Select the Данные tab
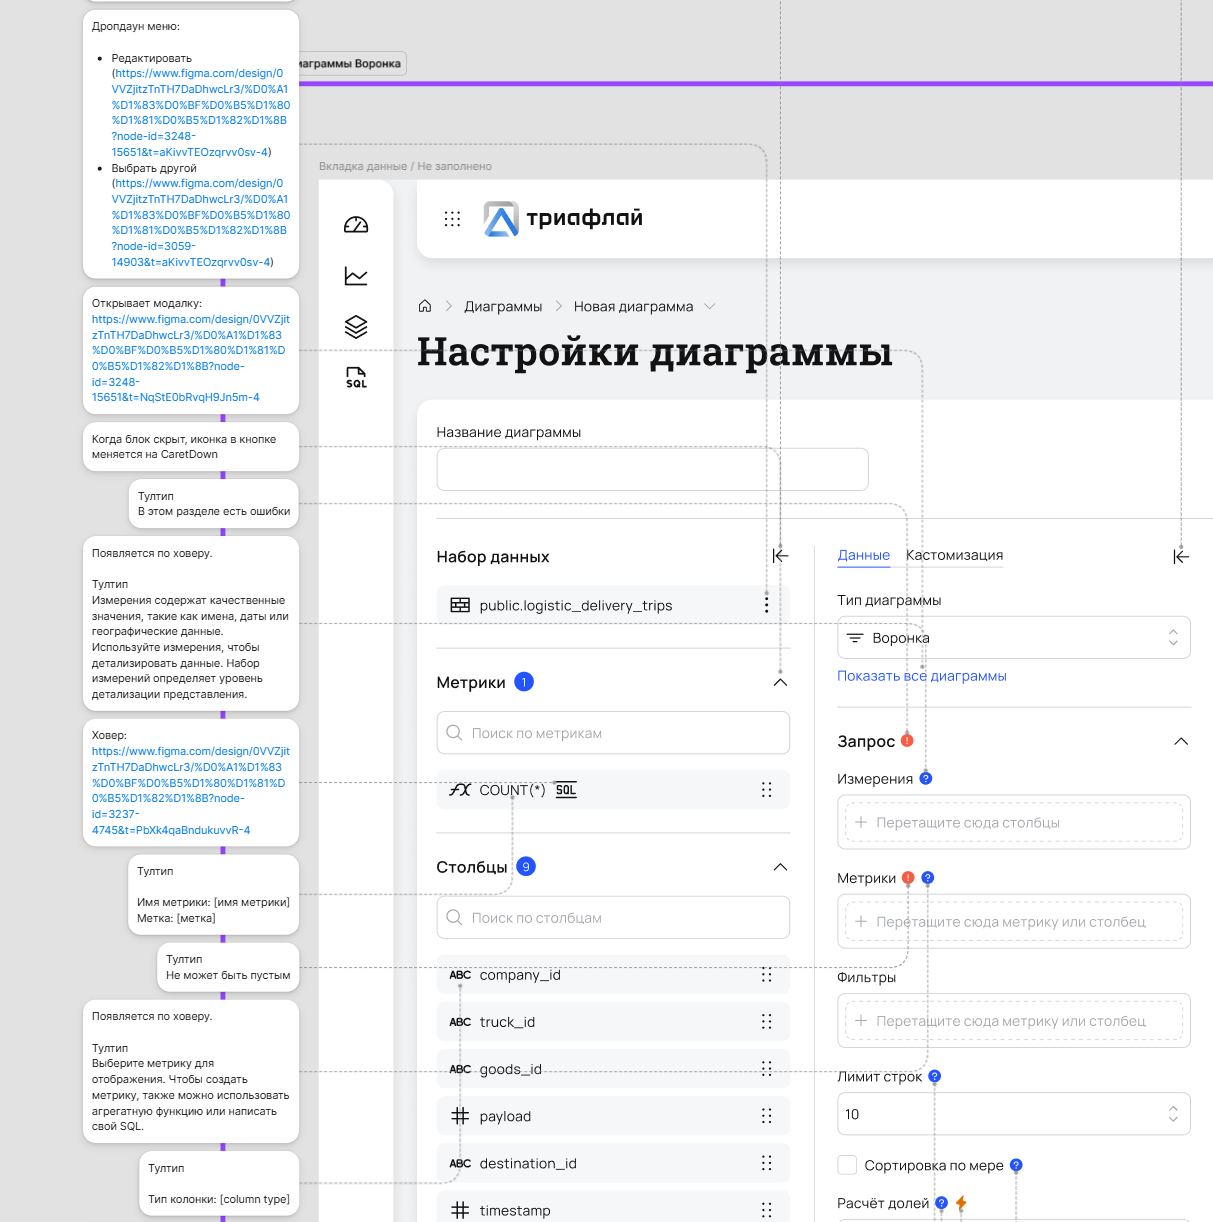This screenshot has height=1222, width=1213. point(863,555)
